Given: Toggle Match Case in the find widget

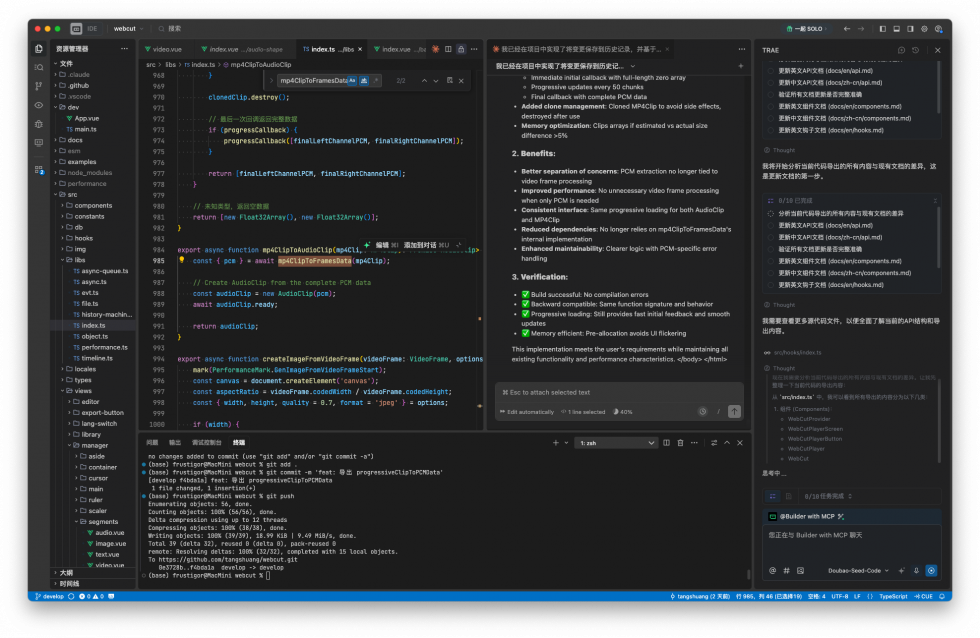Looking at the screenshot, I should click(x=354, y=80).
